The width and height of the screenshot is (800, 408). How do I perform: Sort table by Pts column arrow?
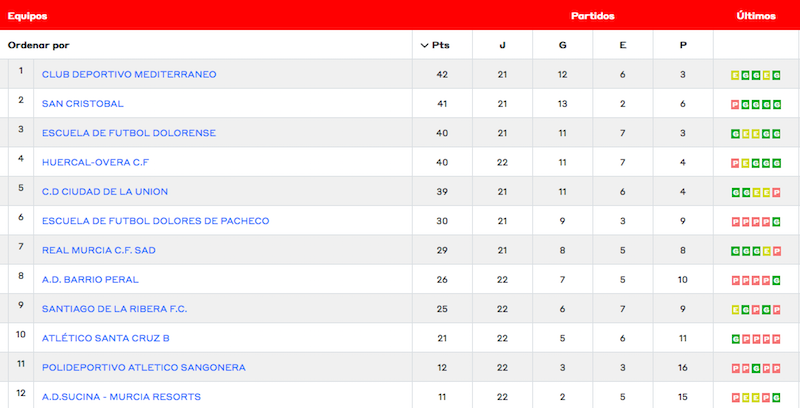pyautogui.click(x=424, y=46)
